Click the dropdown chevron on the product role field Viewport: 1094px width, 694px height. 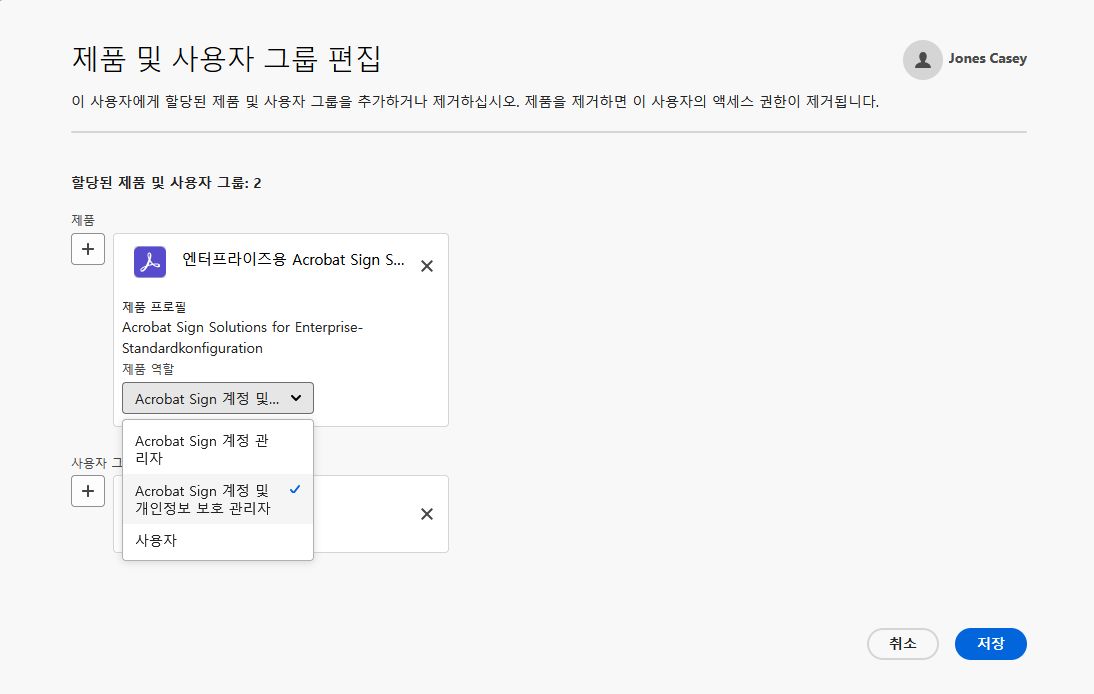click(296, 397)
